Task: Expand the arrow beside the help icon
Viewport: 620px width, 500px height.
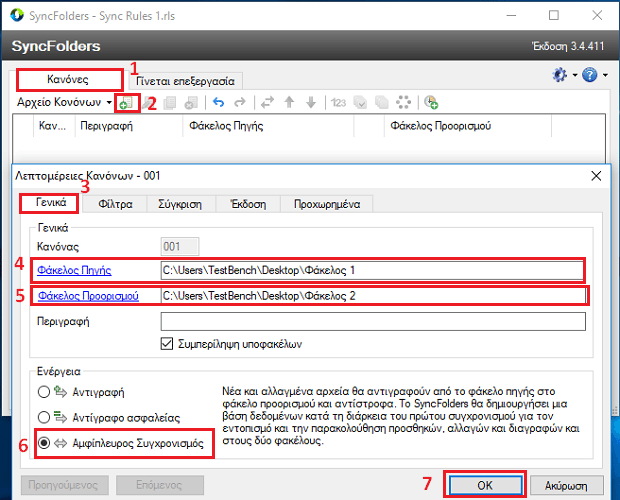Action: click(x=605, y=75)
